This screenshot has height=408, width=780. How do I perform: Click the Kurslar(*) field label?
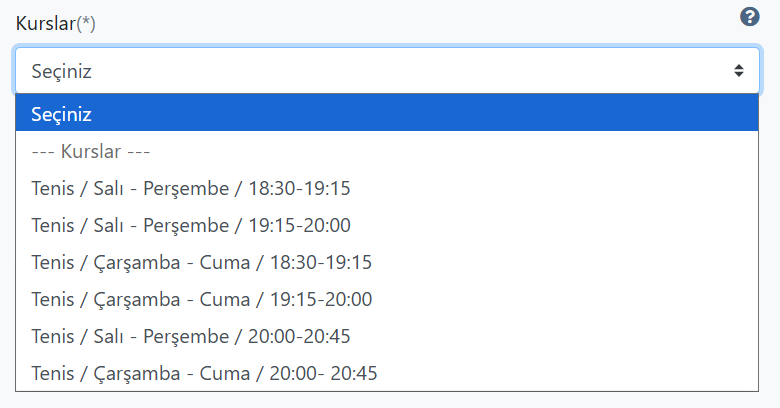(x=55, y=23)
